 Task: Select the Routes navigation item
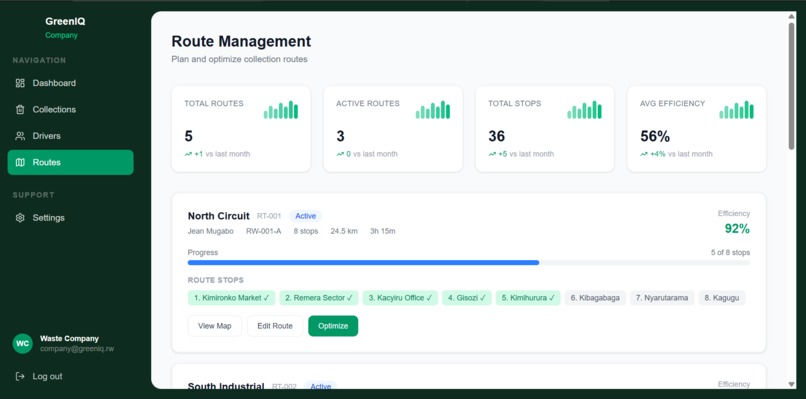pyautogui.click(x=70, y=162)
